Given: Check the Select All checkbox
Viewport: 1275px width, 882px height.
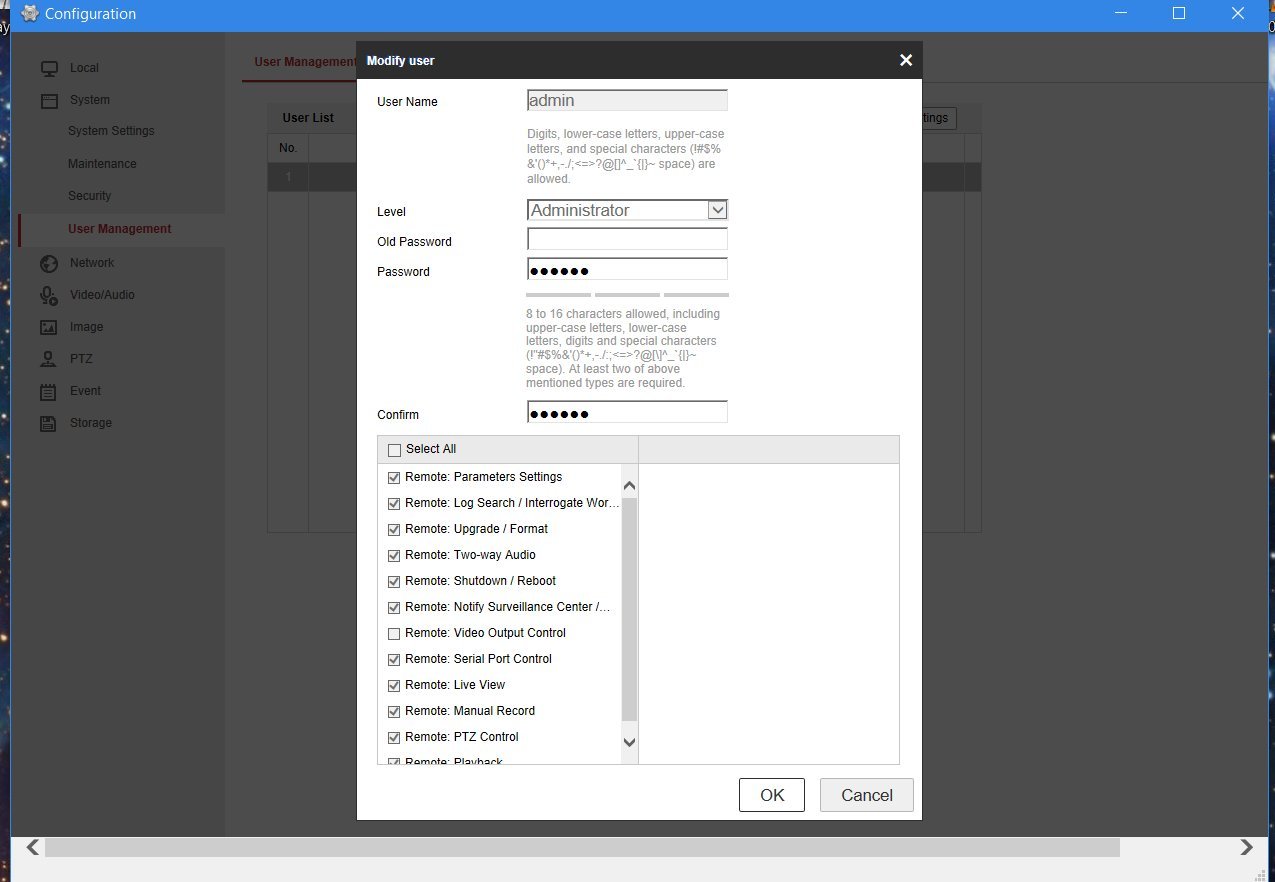Looking at the screenshot, I should 394,450.
